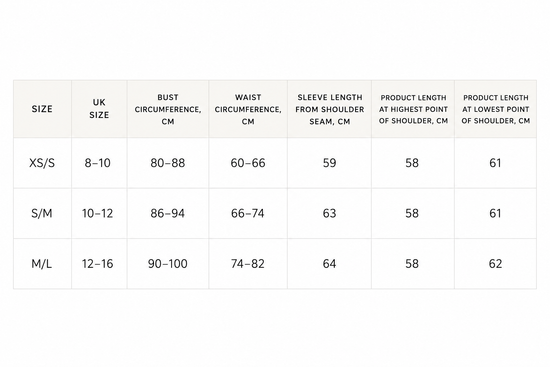Select sleeve length value 59
The height and width of the screenshot is (367, 550).
329,163
